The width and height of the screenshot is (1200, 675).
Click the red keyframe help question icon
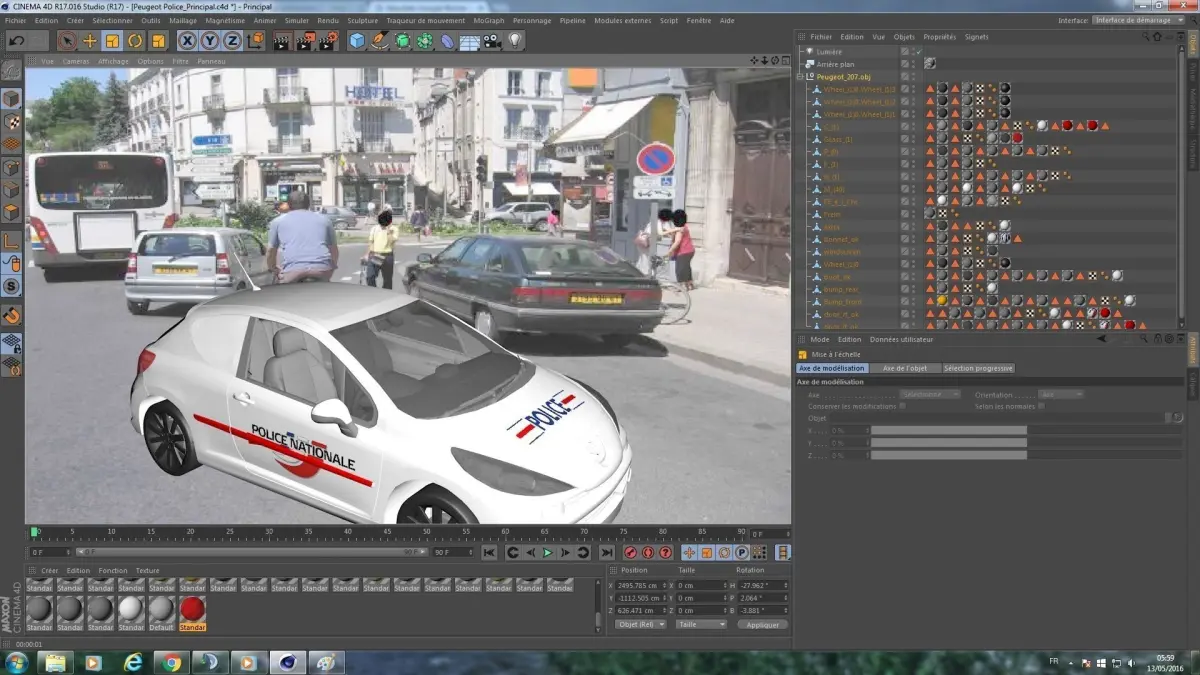(666, 553)
